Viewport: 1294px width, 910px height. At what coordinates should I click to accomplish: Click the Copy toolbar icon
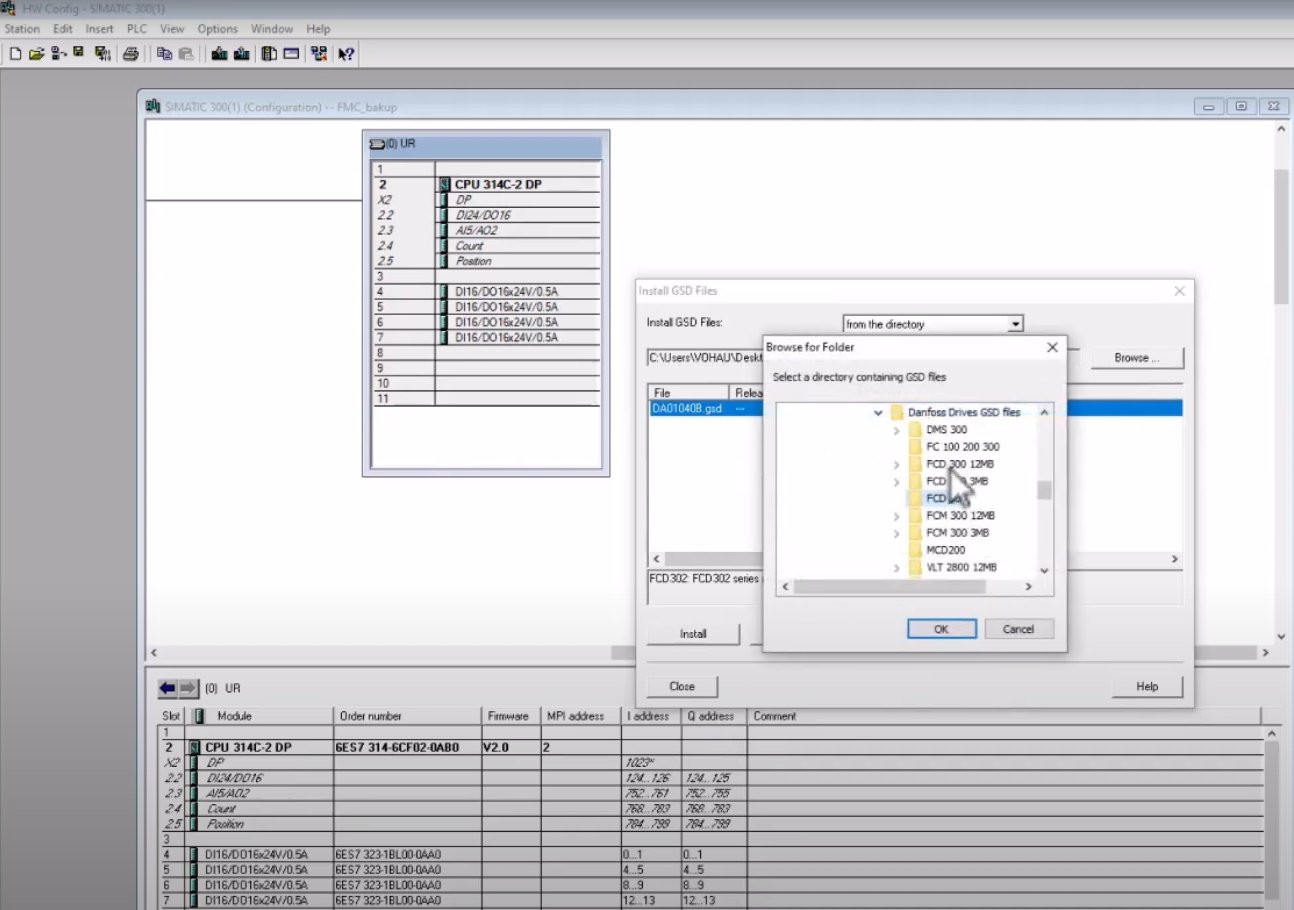(164, 54)
